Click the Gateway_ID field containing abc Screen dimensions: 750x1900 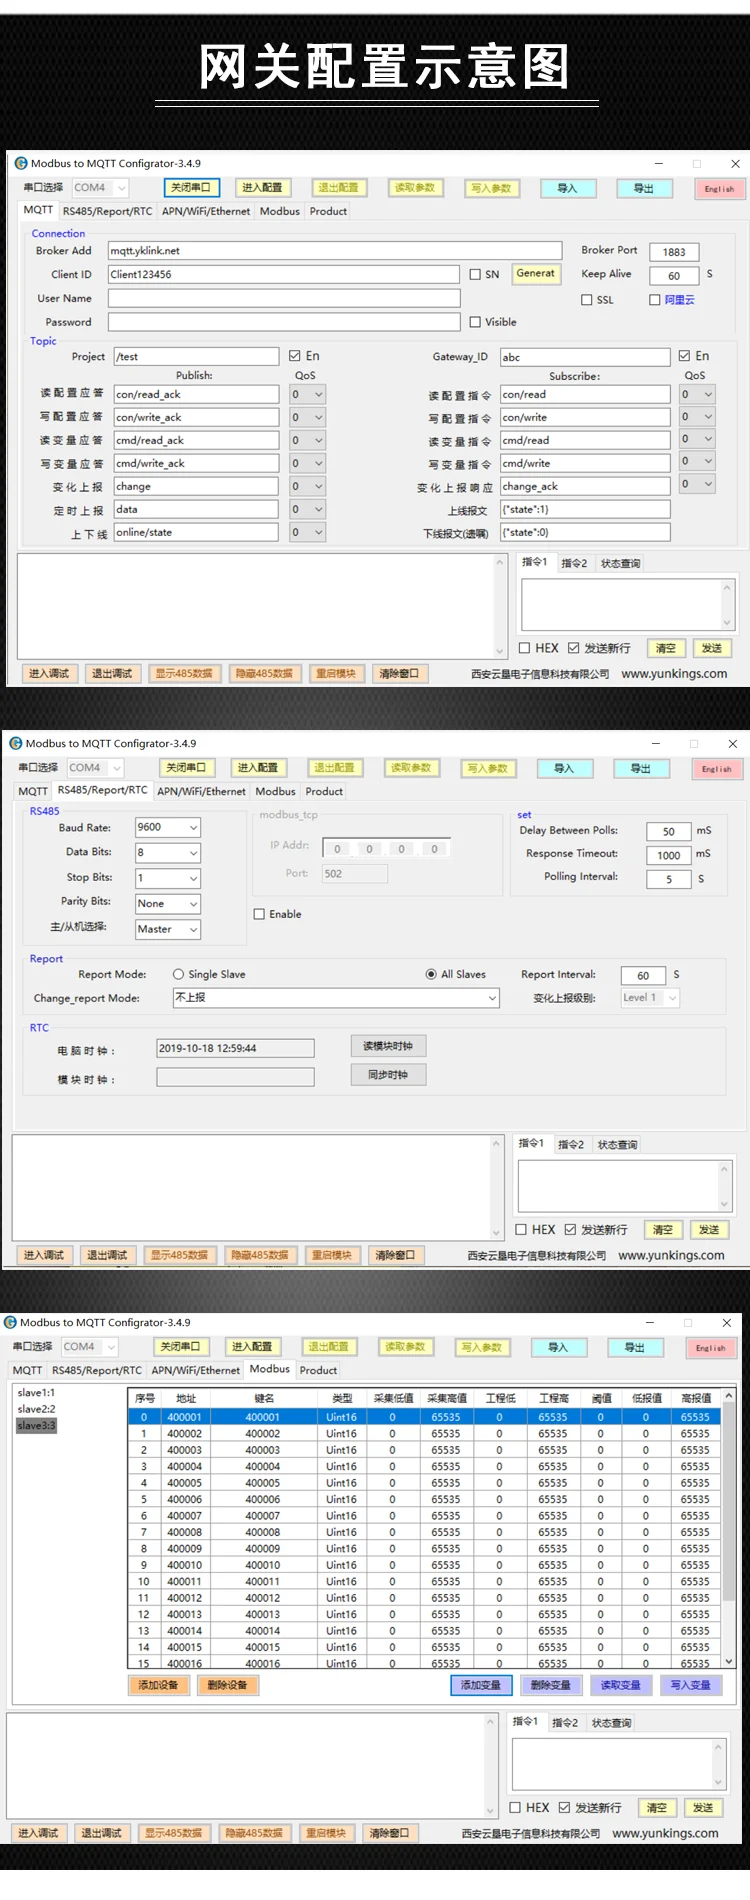[585, 357]
